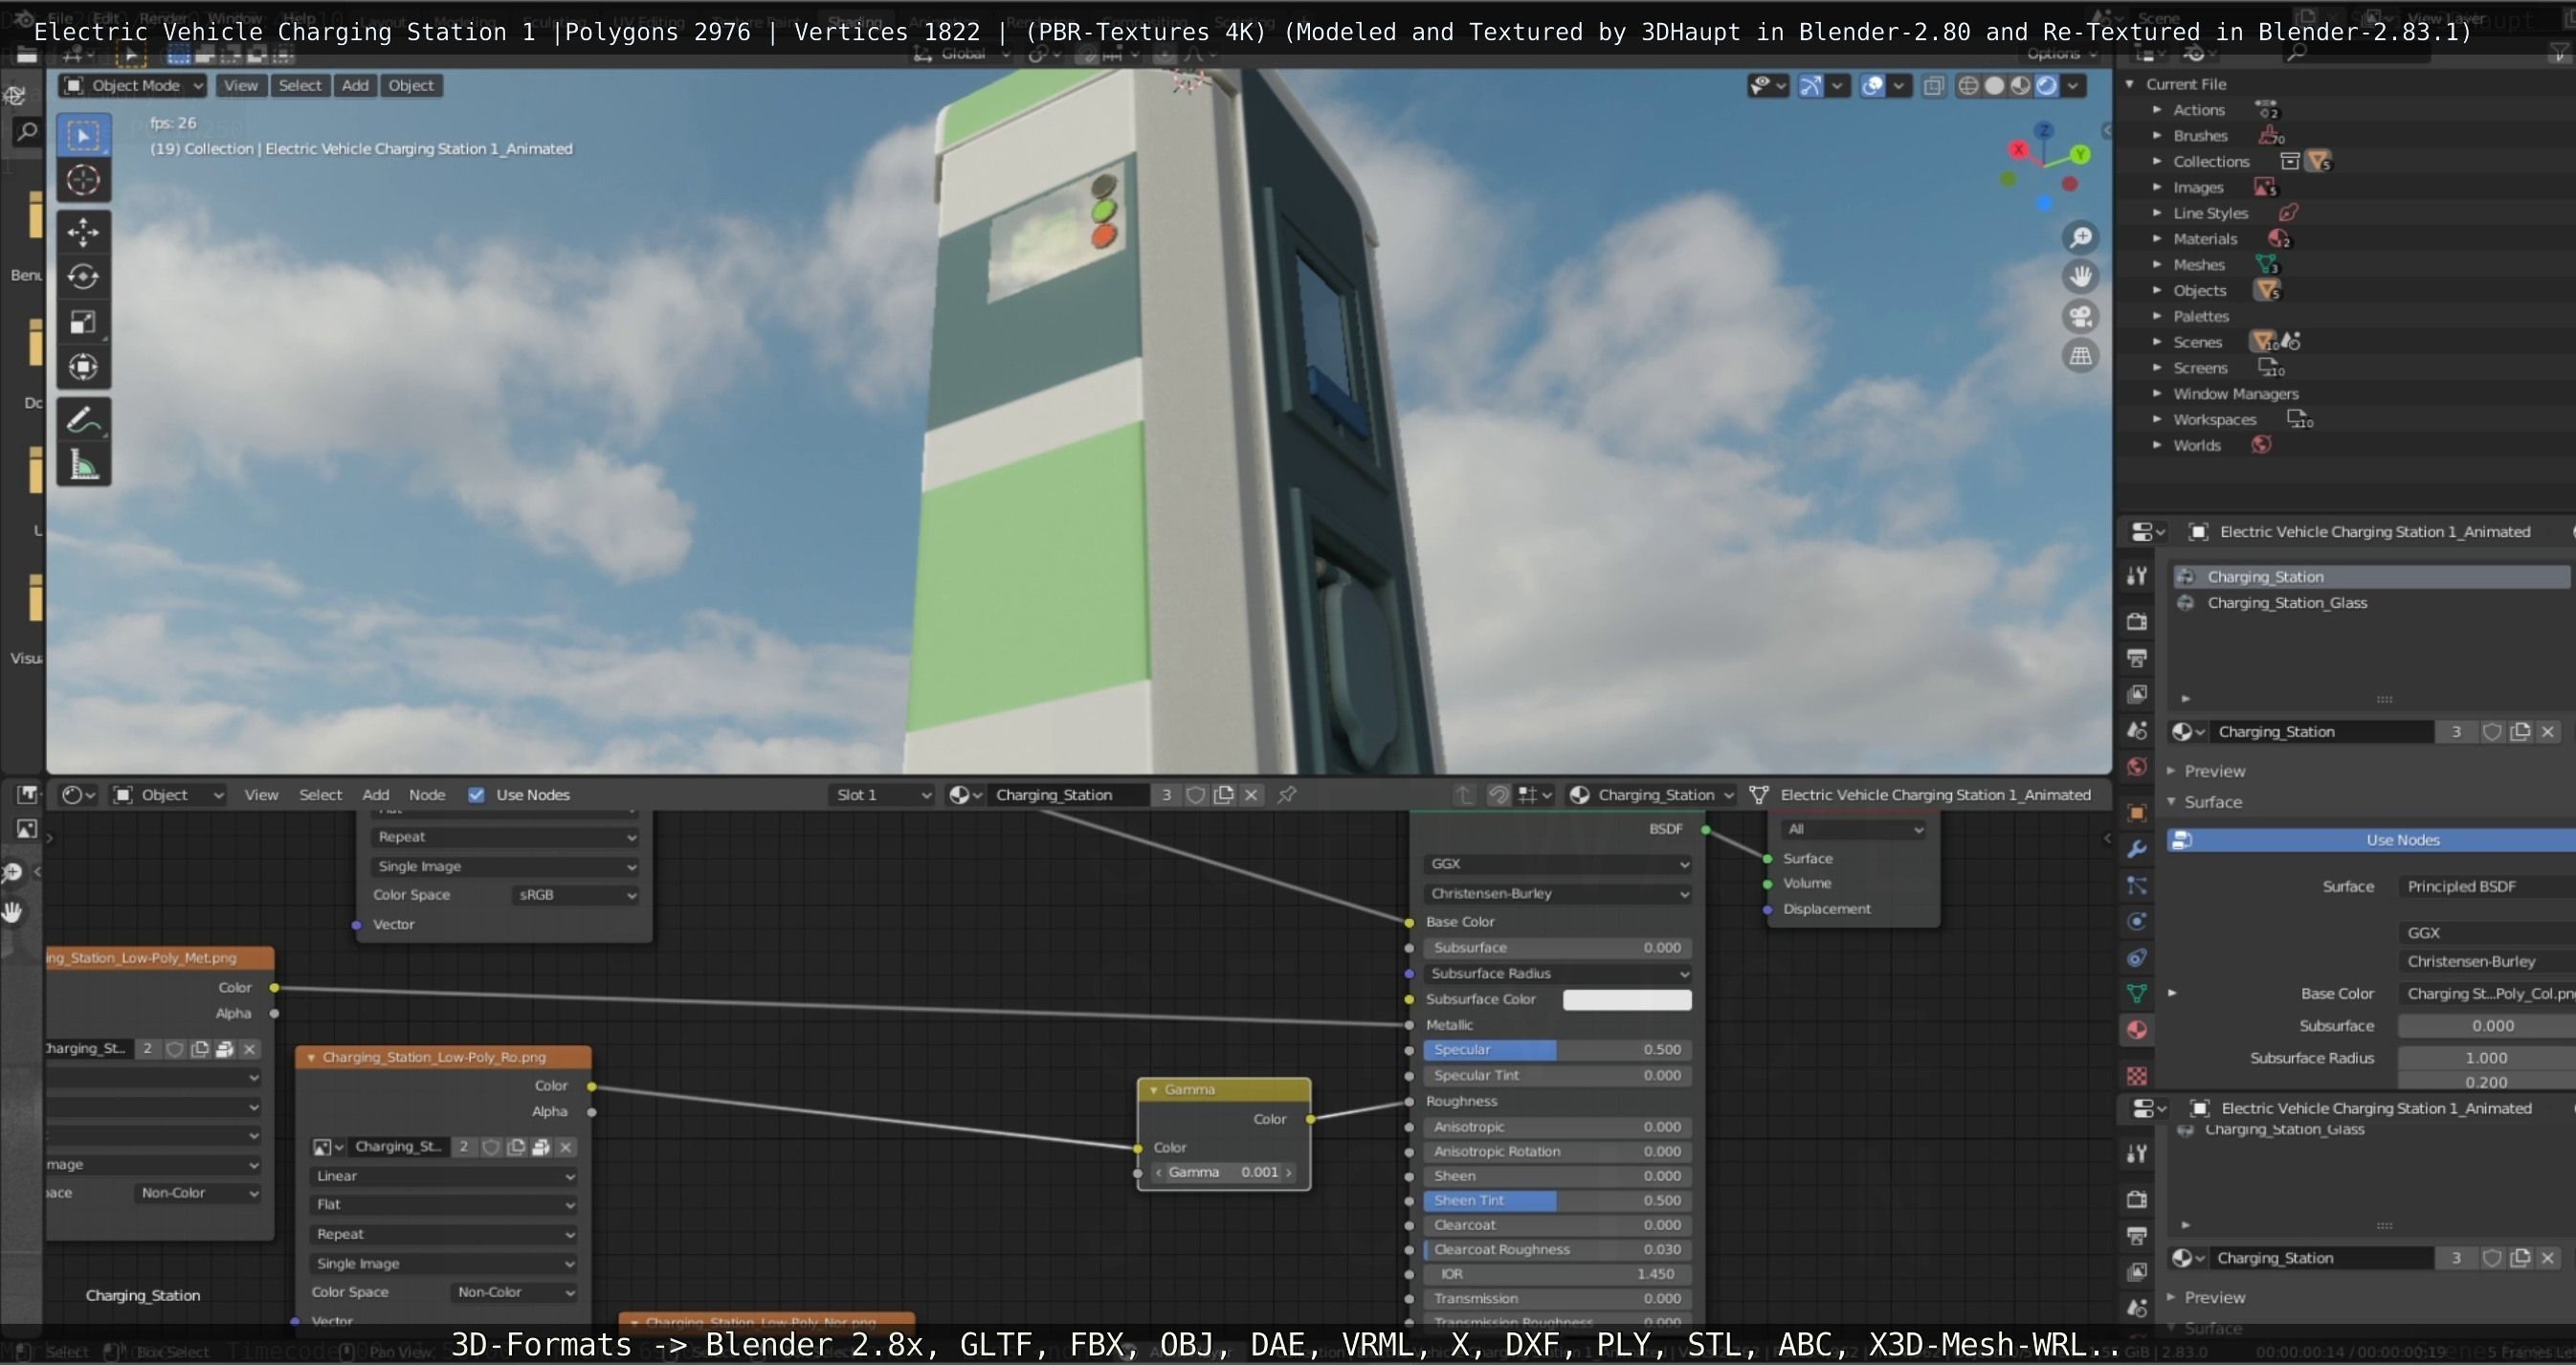Select the Annotate tool

[83, 420]
